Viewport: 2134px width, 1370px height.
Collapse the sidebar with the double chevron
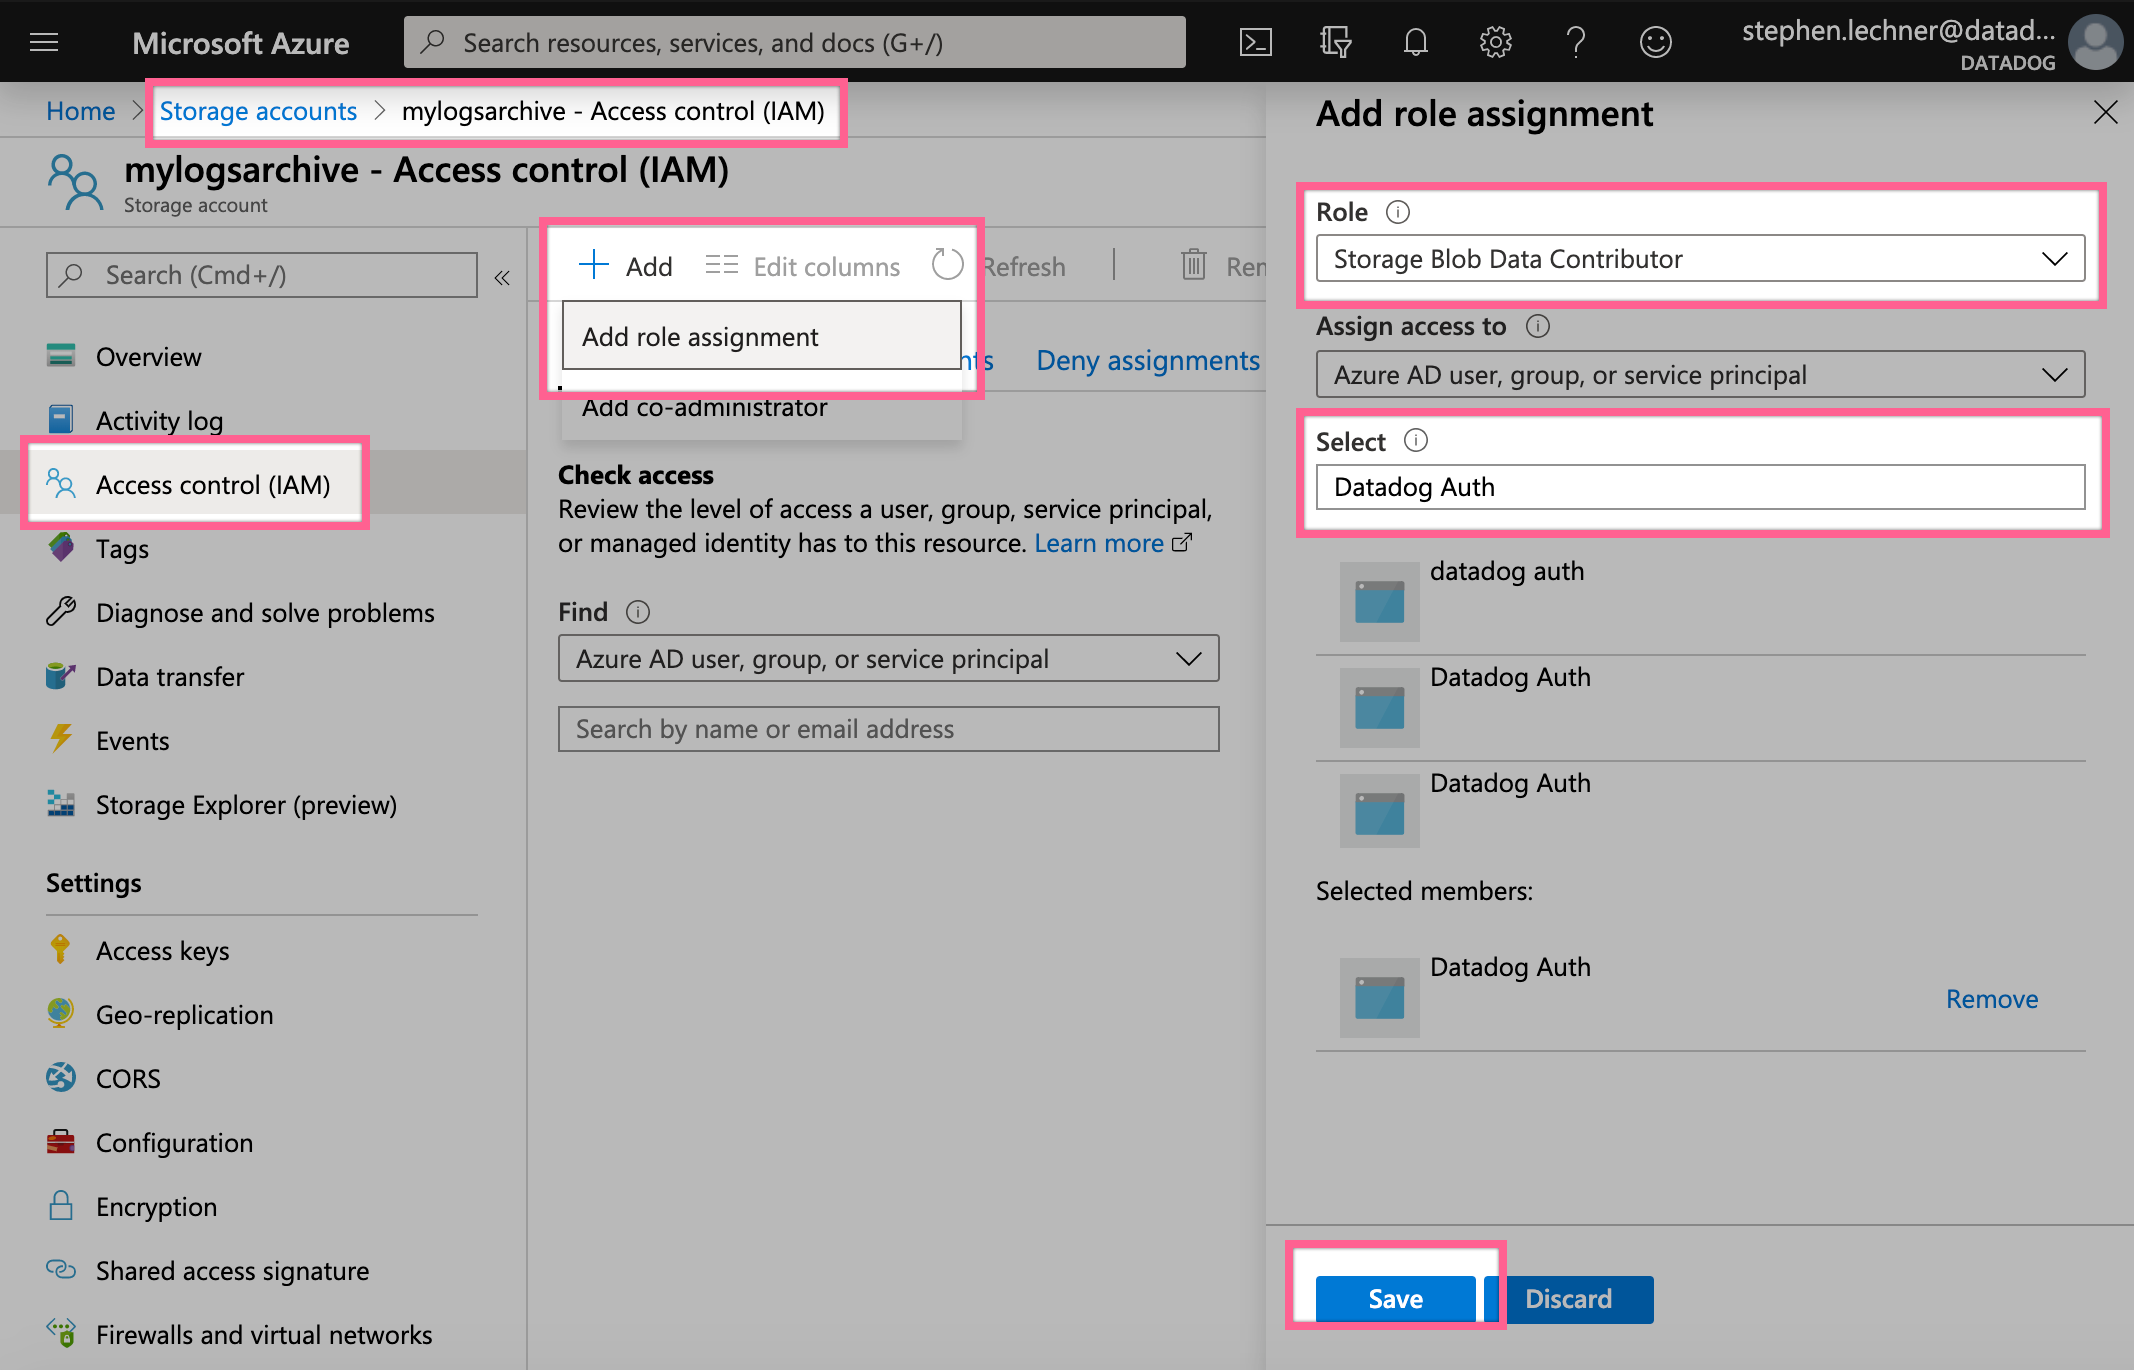(502, 277)
